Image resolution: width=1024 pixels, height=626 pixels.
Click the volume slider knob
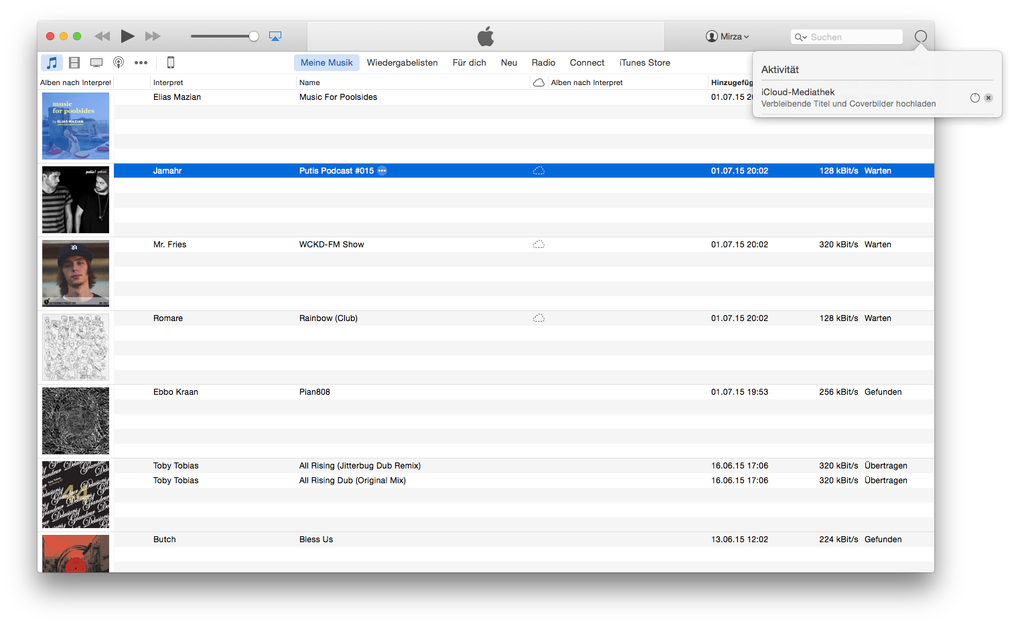pyautogui.click(x=253, y=37)
